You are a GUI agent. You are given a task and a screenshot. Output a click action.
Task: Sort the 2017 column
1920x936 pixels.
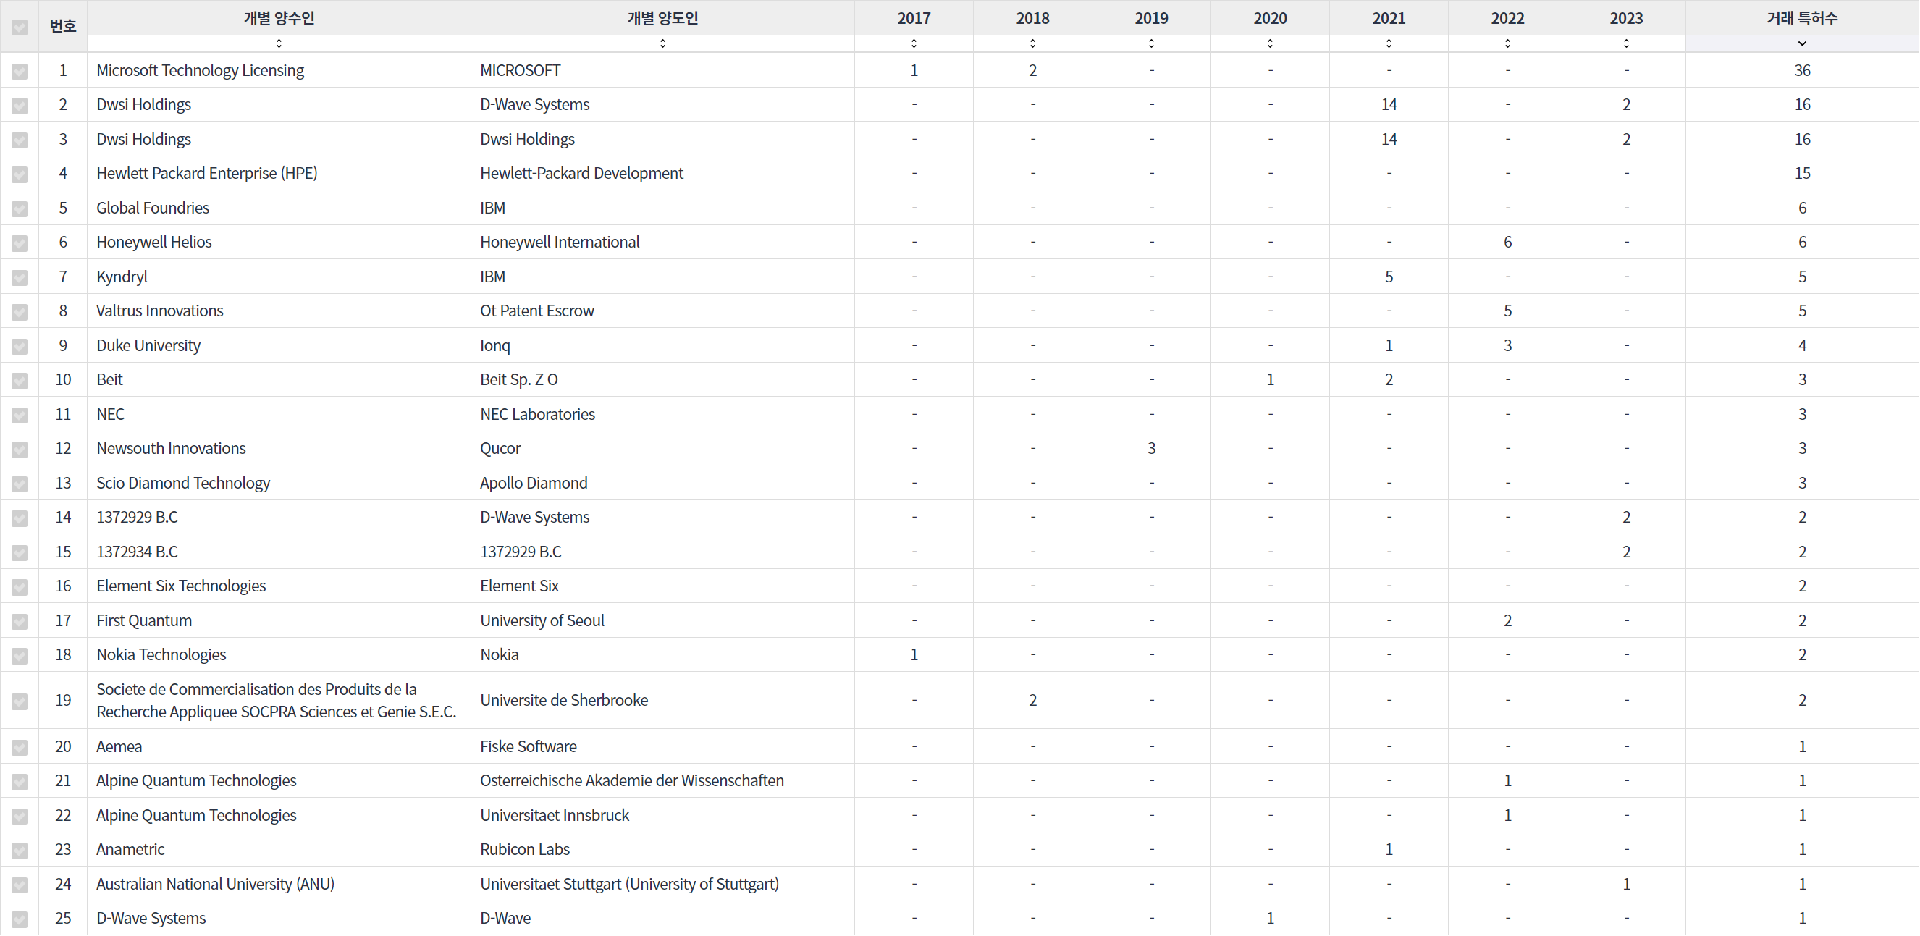(914, 43)
